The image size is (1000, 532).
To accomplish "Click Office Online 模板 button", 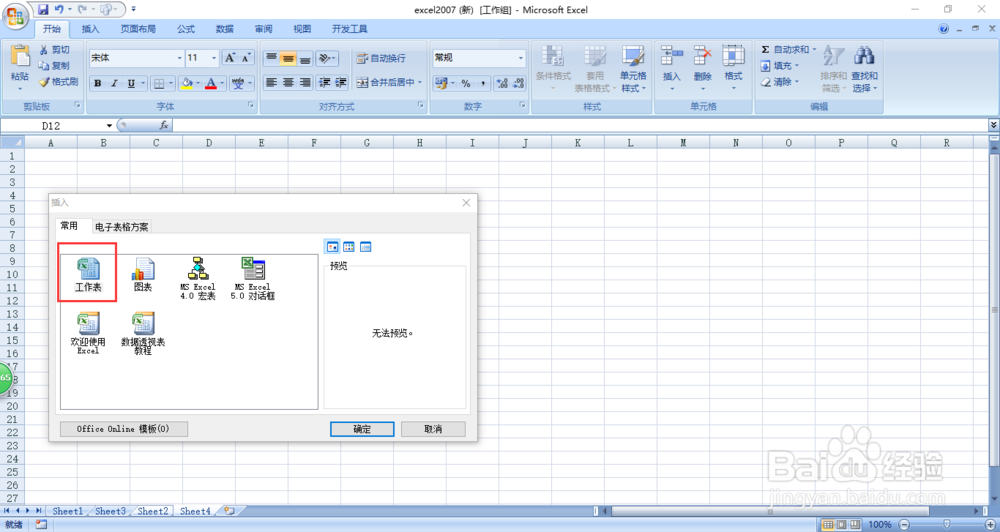I will click(124, 429).
